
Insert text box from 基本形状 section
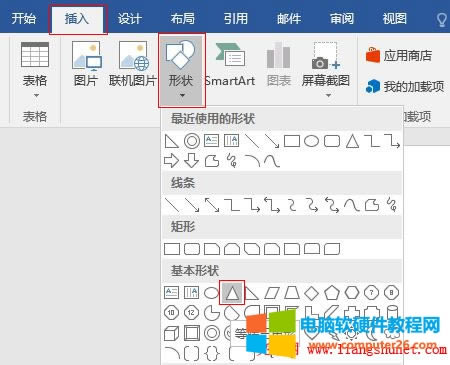[x=172, y=292]
